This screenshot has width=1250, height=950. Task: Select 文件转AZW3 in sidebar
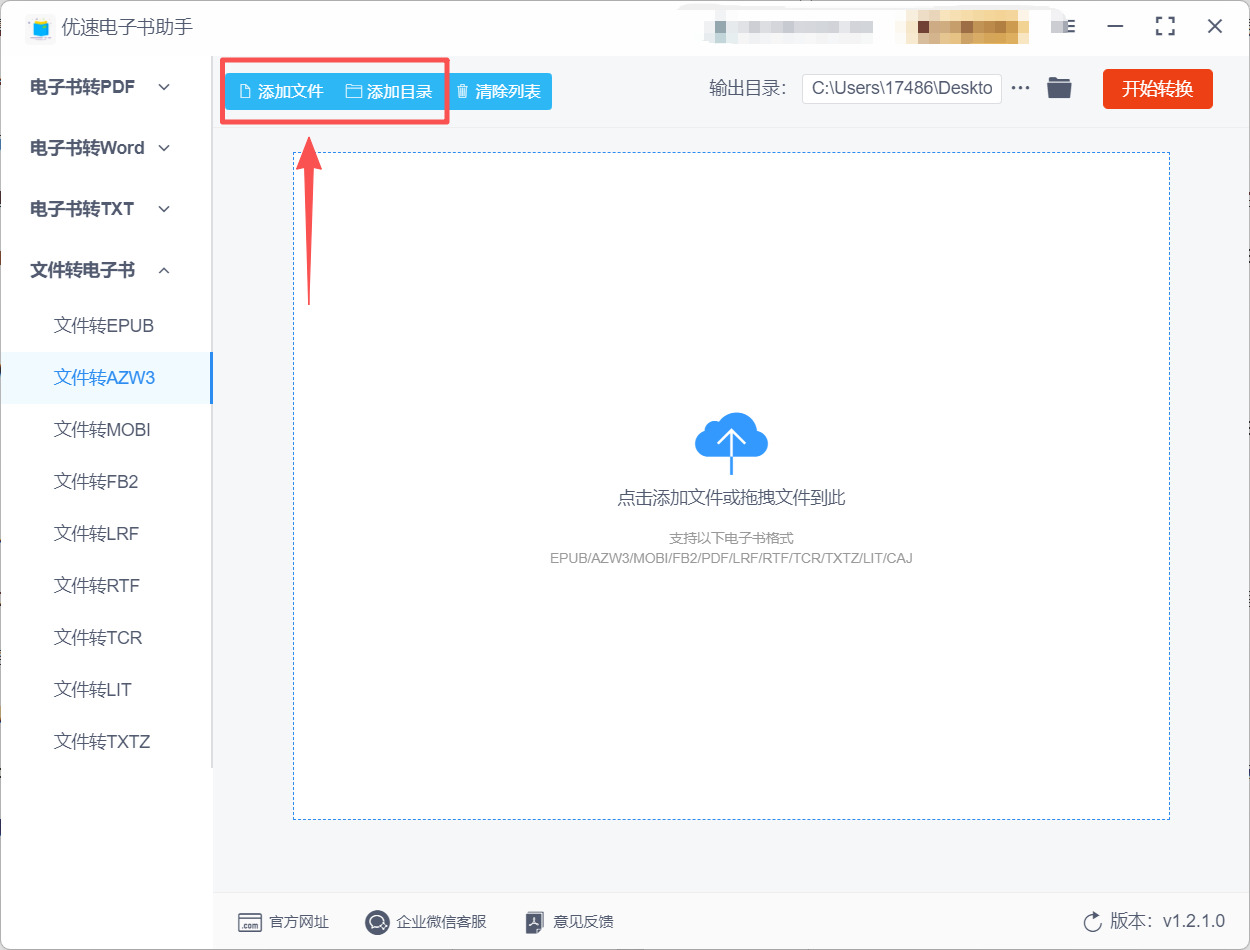click(104, 378)
